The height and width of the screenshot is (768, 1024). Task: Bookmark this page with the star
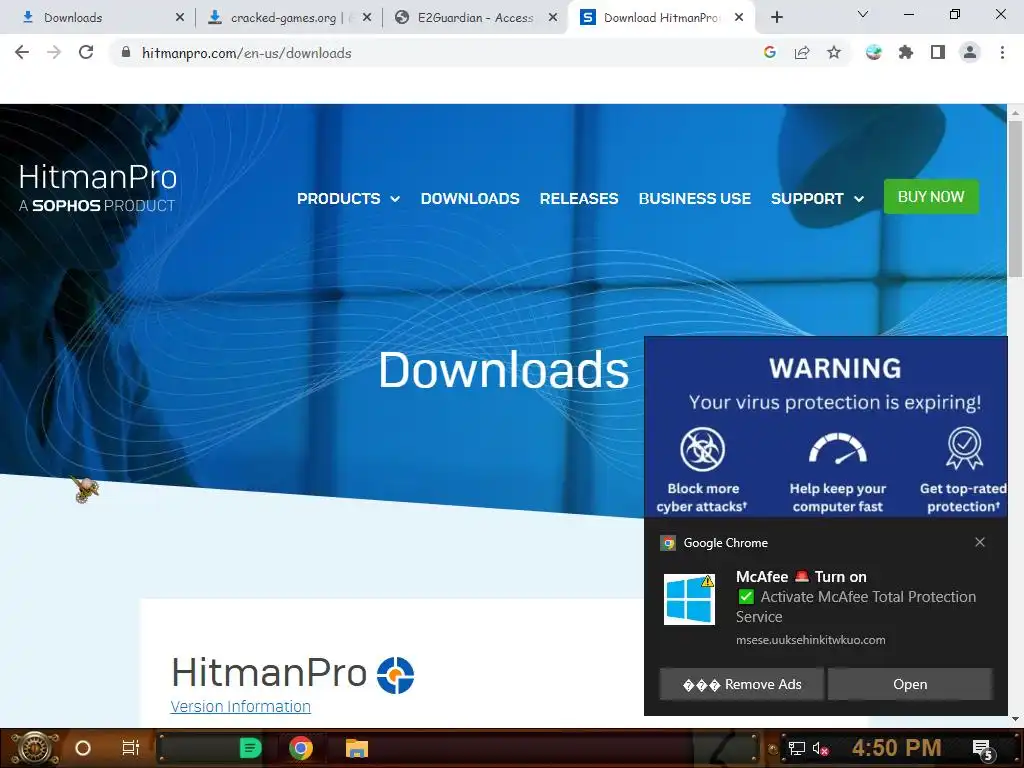(x=834, y=52)
